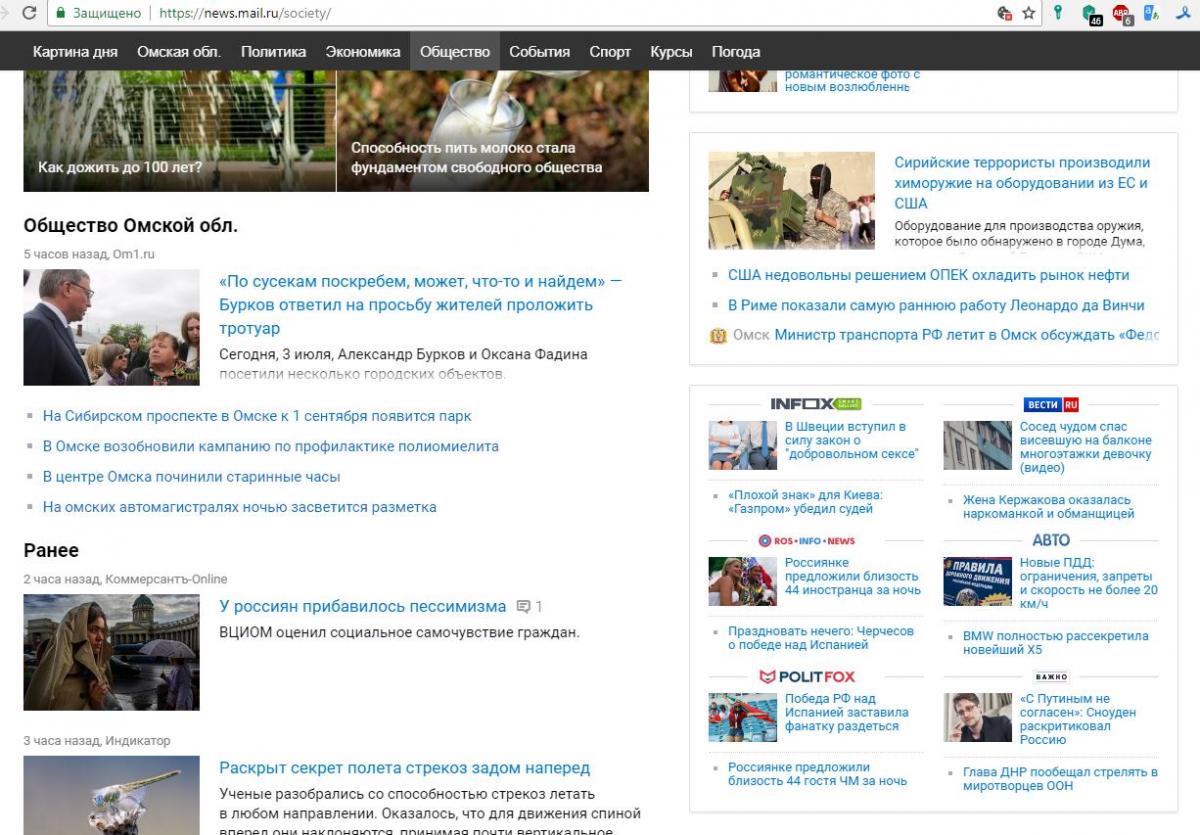Open new traffic rules 'Новые ПДД' story
The width and height of the screenshot is (1200, 835).
[1089, 583]
